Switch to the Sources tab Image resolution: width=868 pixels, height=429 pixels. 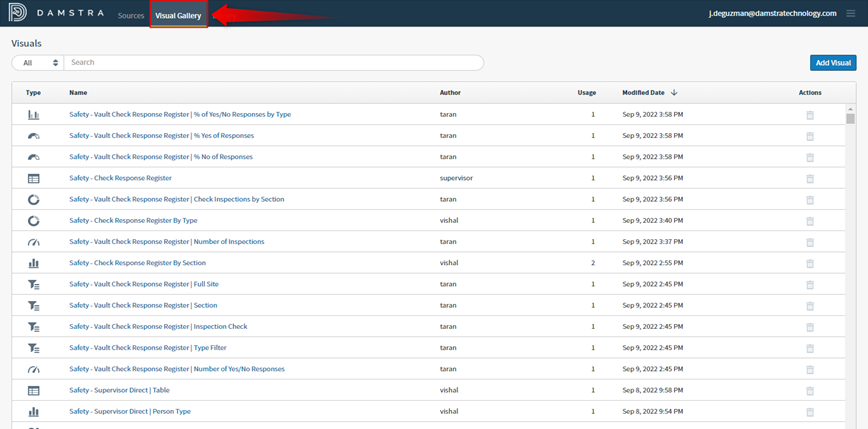131,15
